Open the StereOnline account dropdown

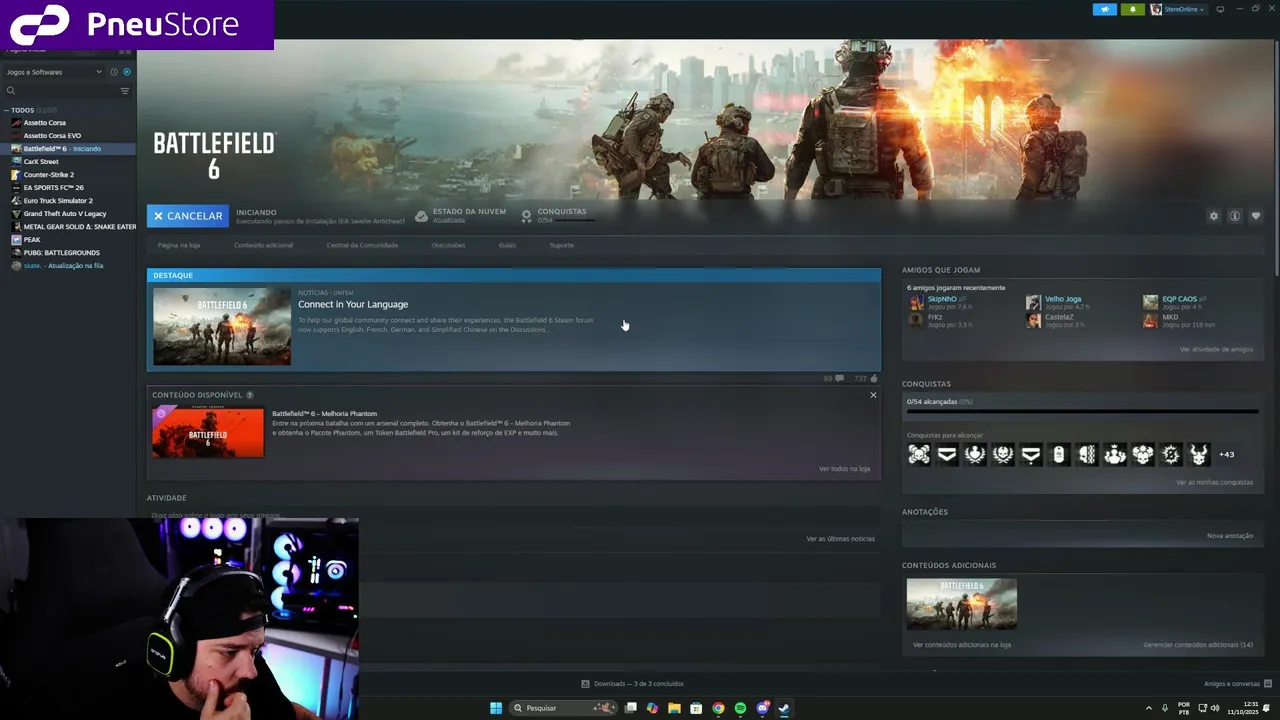click(1178, 9)
